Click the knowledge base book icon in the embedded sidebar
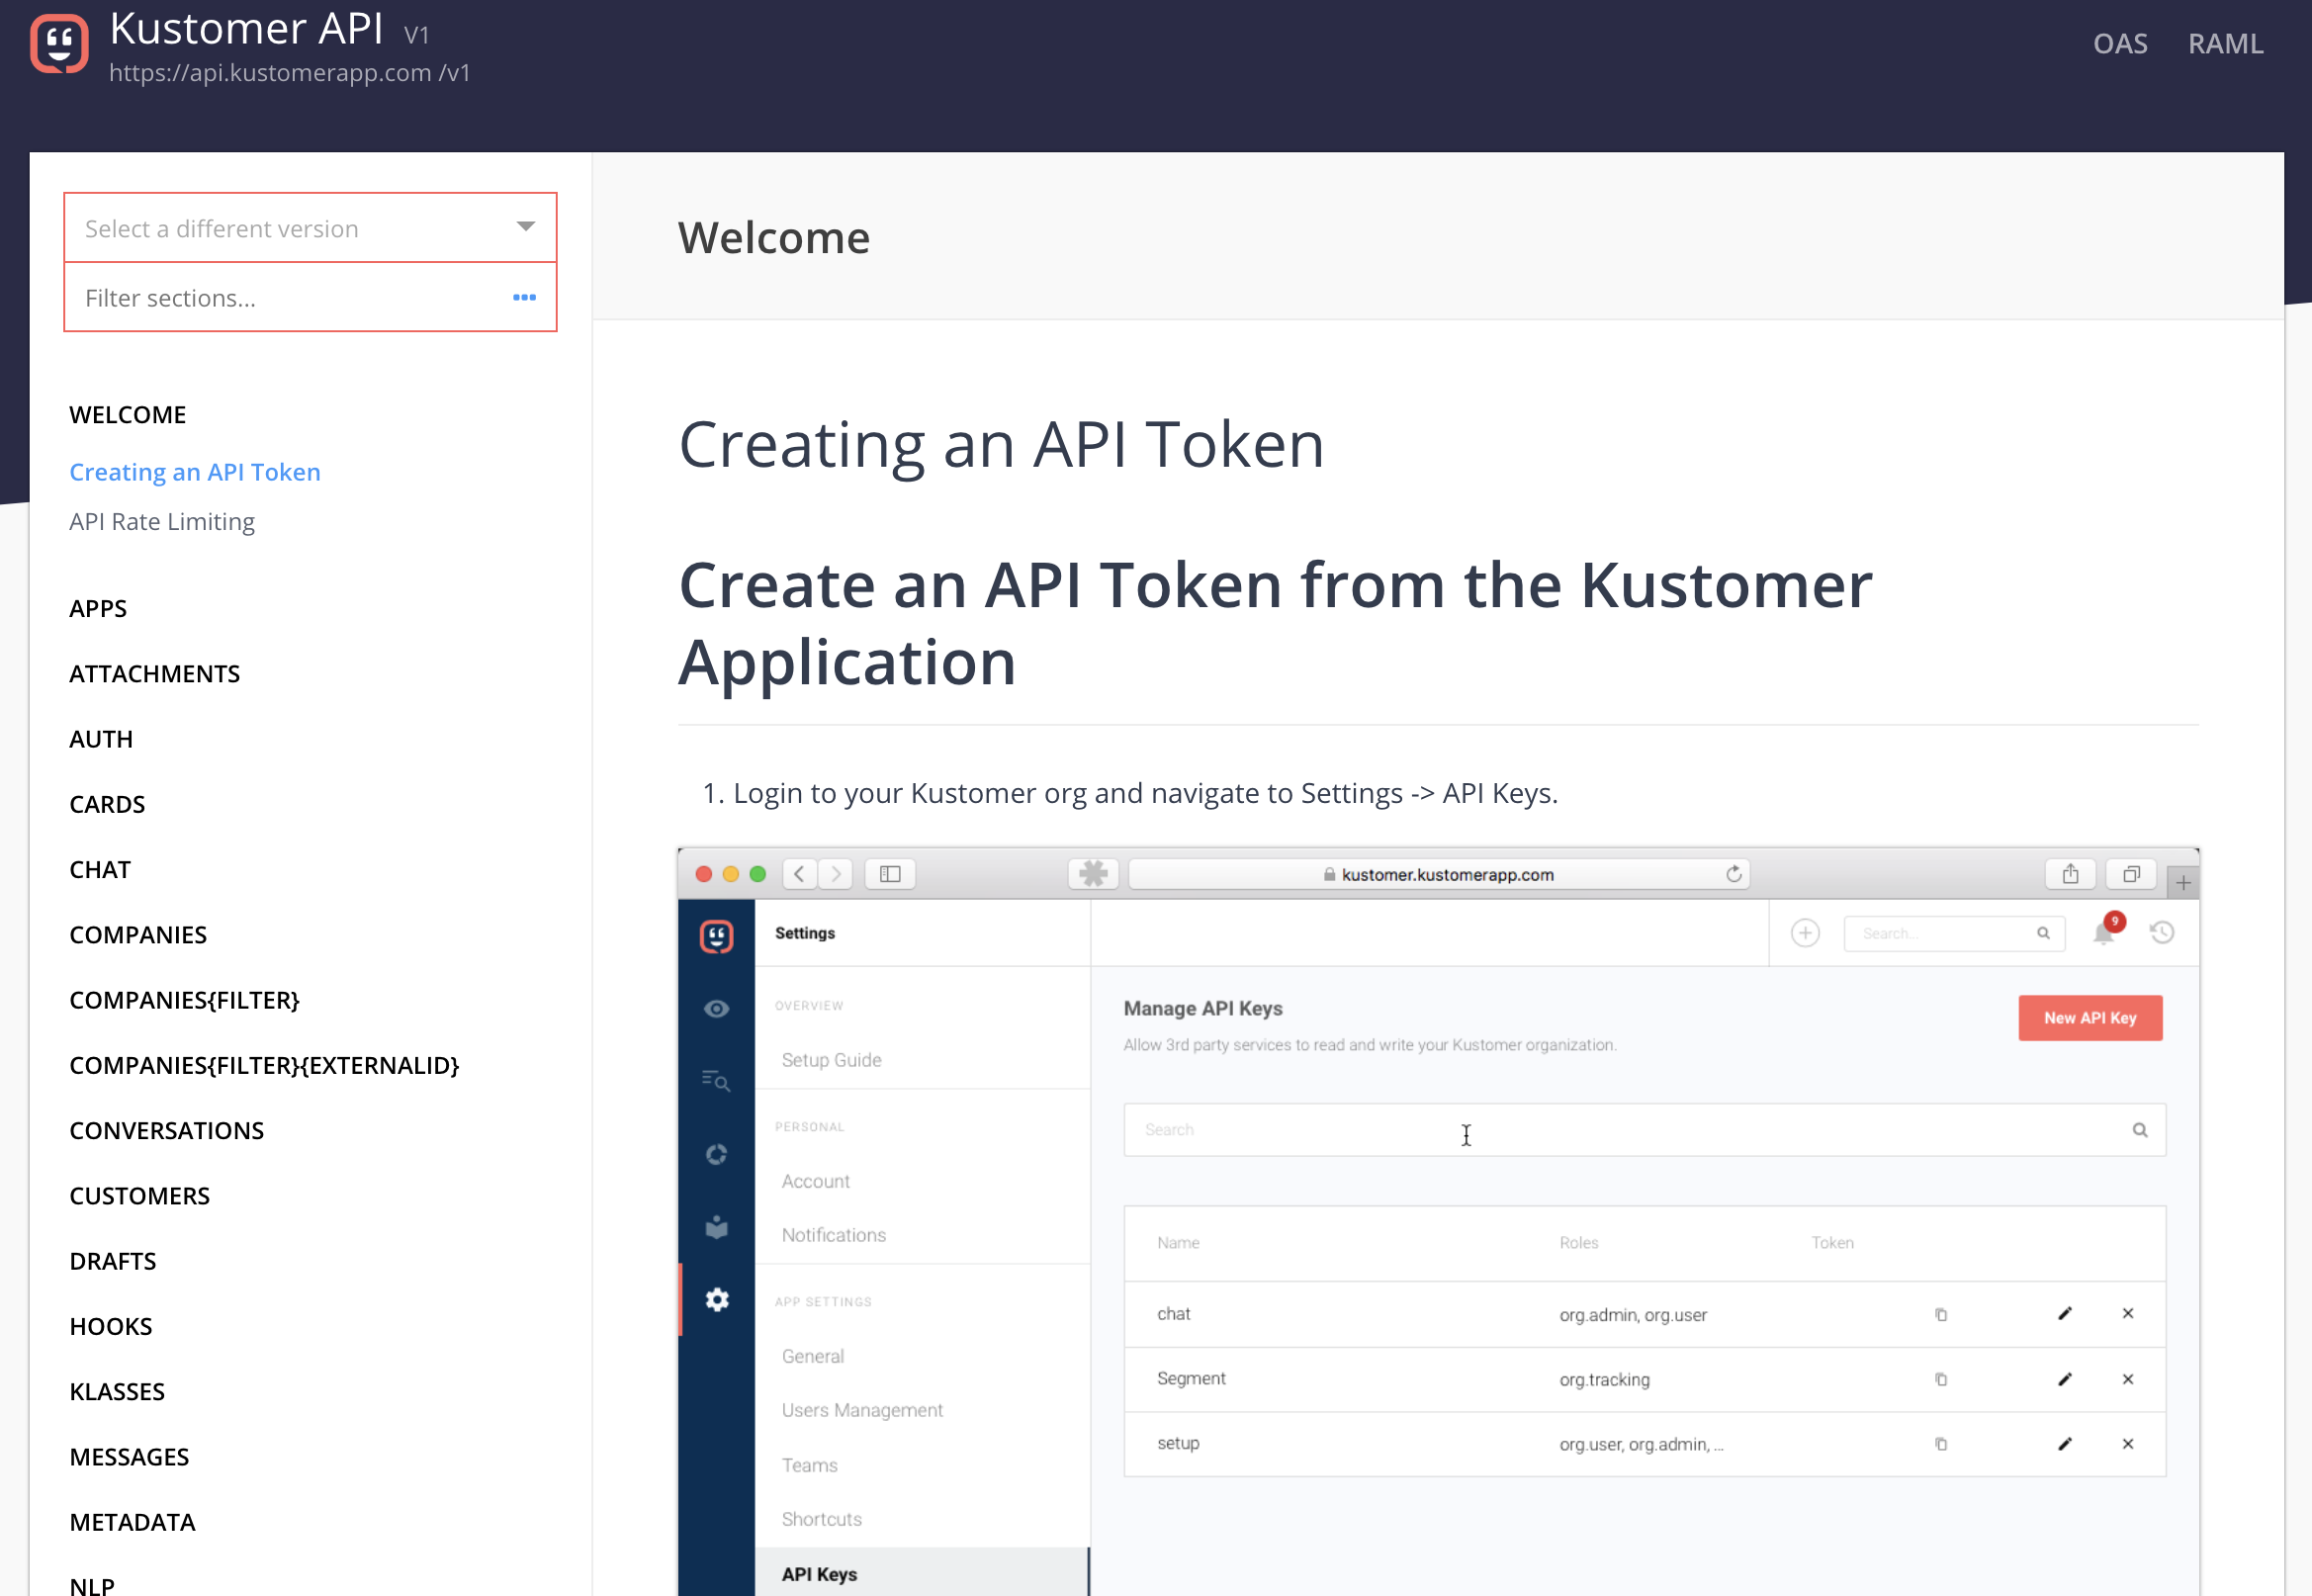The height and width of the screenshot is (1596, 2312). (716, 1227)
